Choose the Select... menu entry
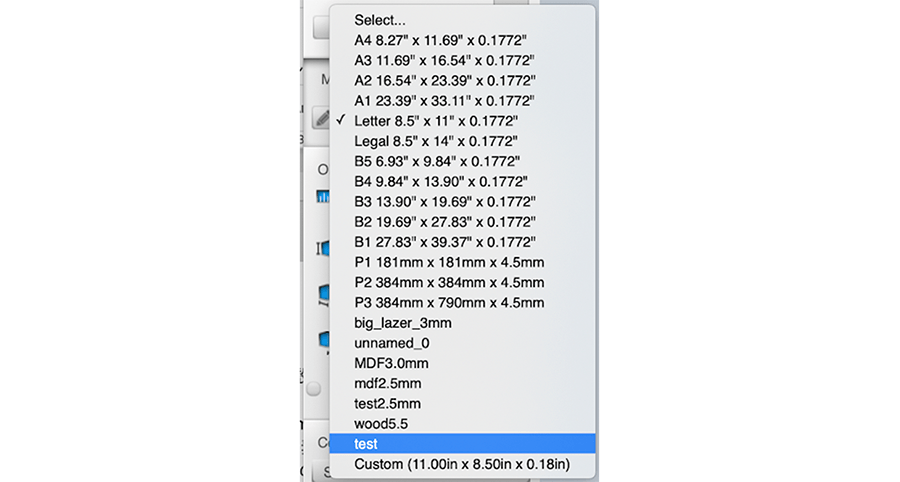This screenshot has height=482, width=900. click(462, 20)
